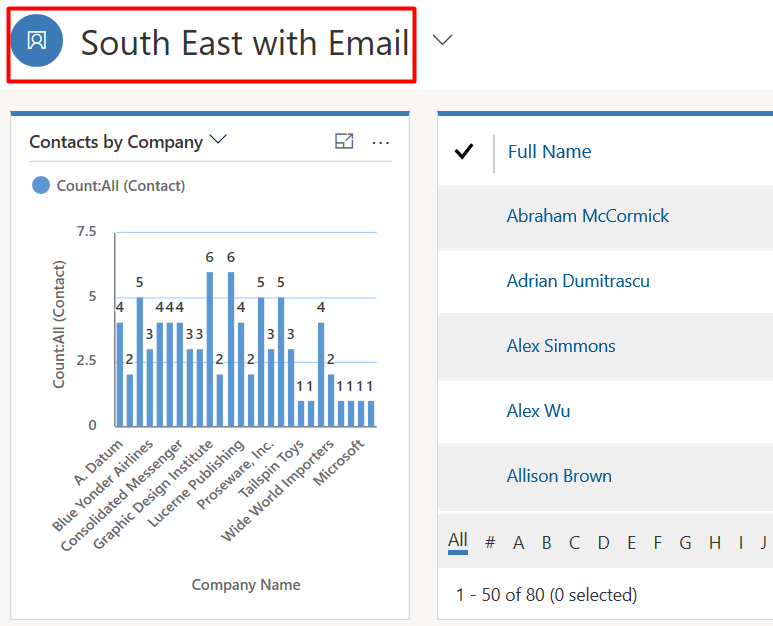Open the Alex Simmons contact

pyautogui.click(x=560, y=346)
